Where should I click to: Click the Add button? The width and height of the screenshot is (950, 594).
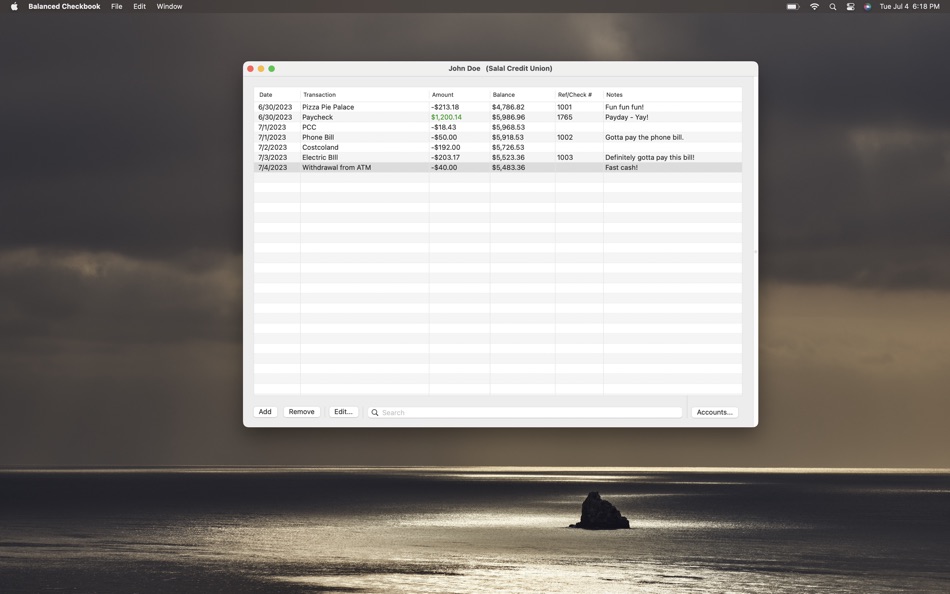point(265,412)
